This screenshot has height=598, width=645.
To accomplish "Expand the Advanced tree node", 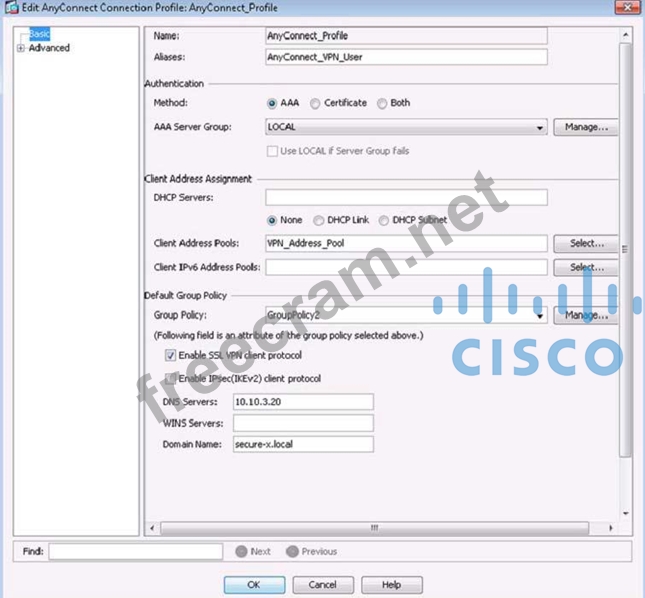I will pyautogui.click(x=20, y=48).
